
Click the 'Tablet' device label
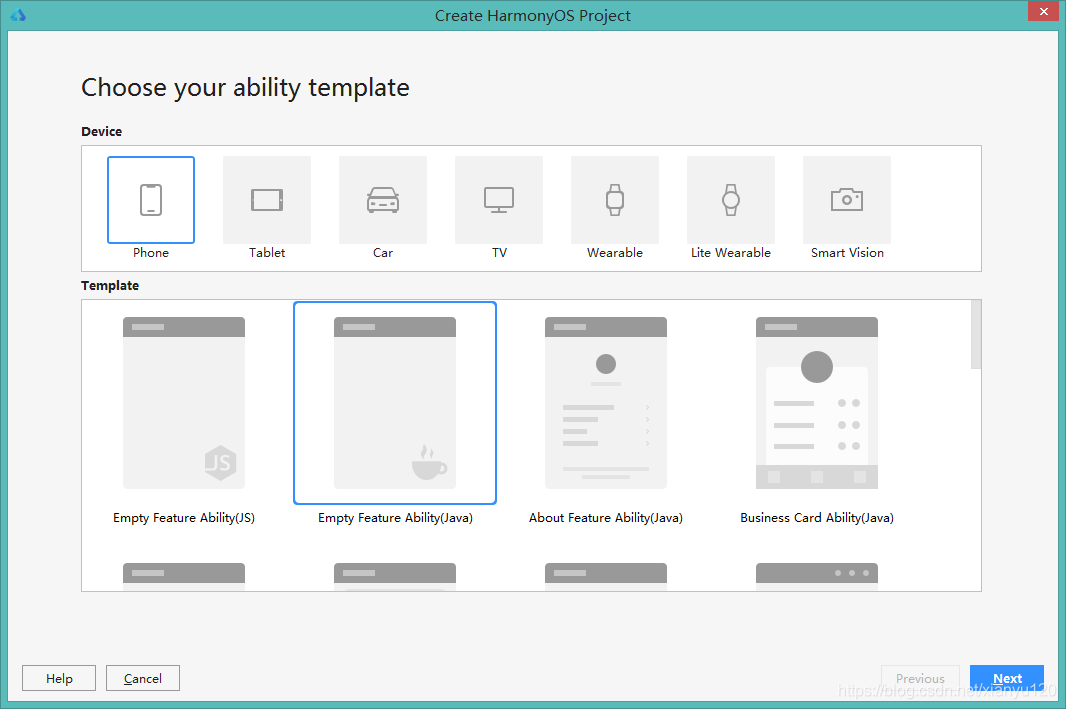coord(267,253)
